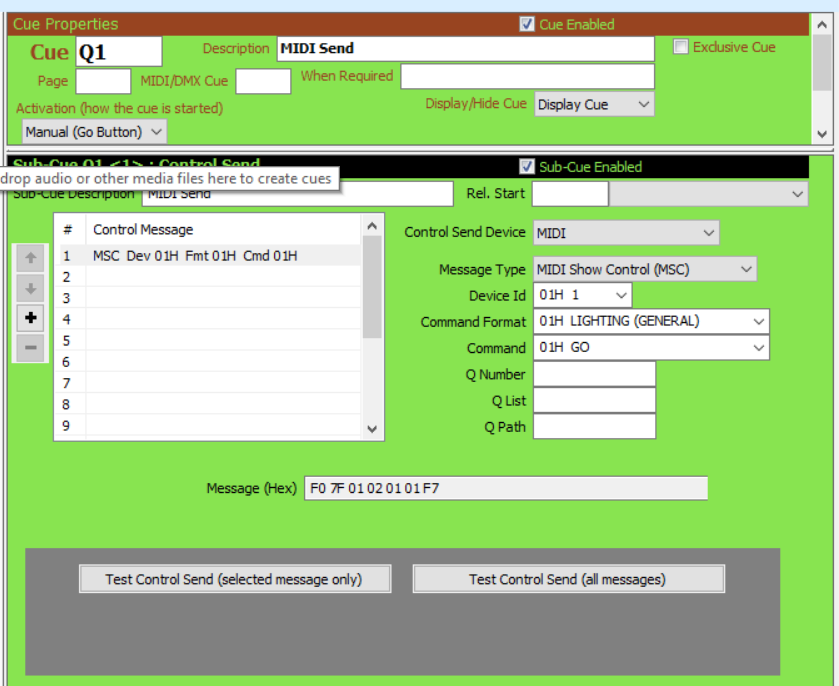This screenshot has width=839, height=686.
Task: Open the Display/Hide Cue dropdown
Action: point(593,104)
